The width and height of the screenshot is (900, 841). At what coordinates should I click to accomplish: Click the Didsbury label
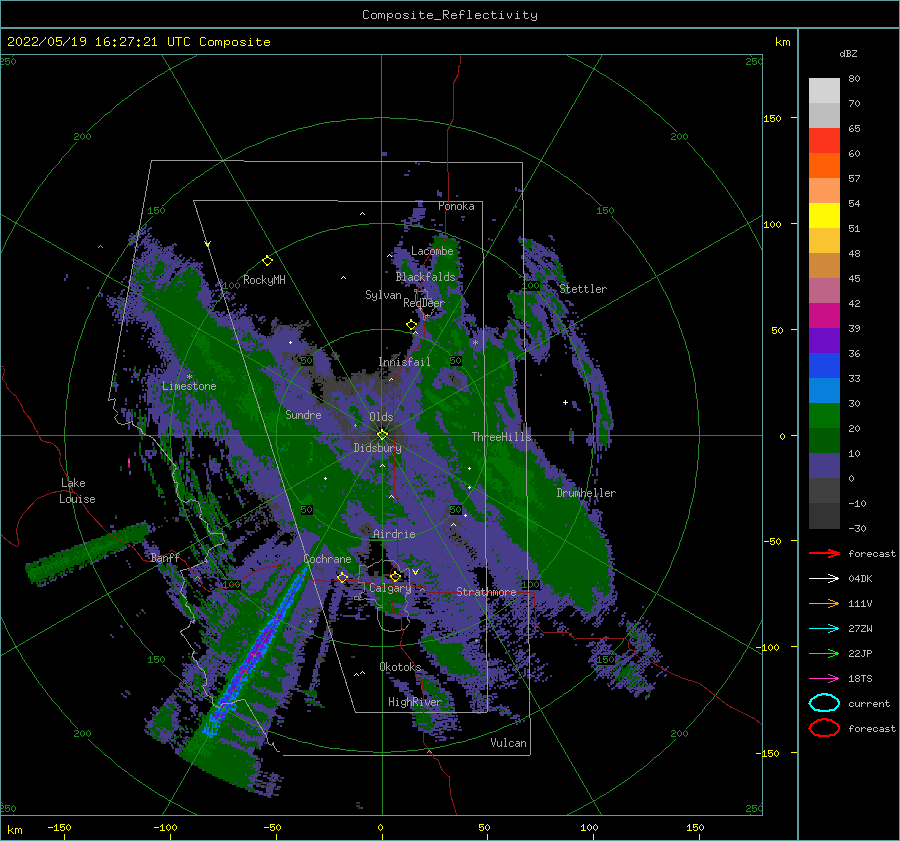point(378,448)
